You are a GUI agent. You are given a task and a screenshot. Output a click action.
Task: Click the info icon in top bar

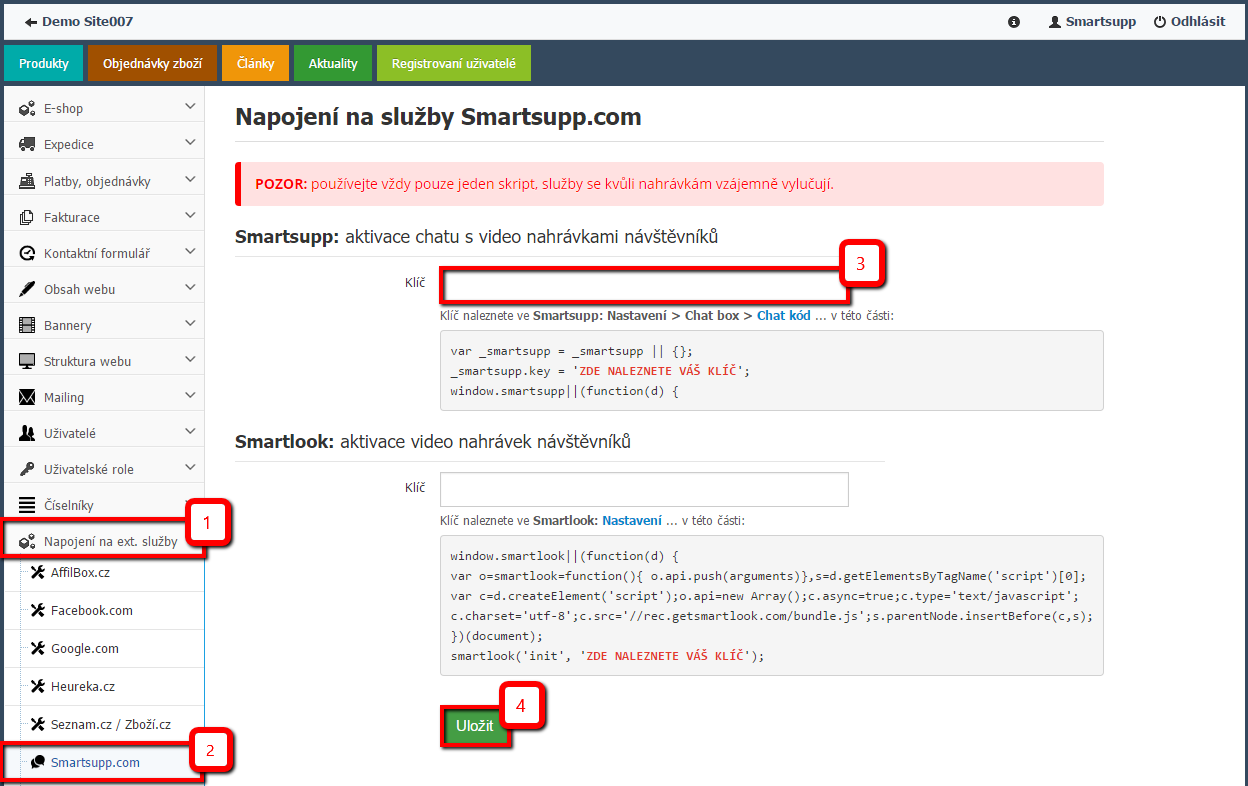(1014, 21)
